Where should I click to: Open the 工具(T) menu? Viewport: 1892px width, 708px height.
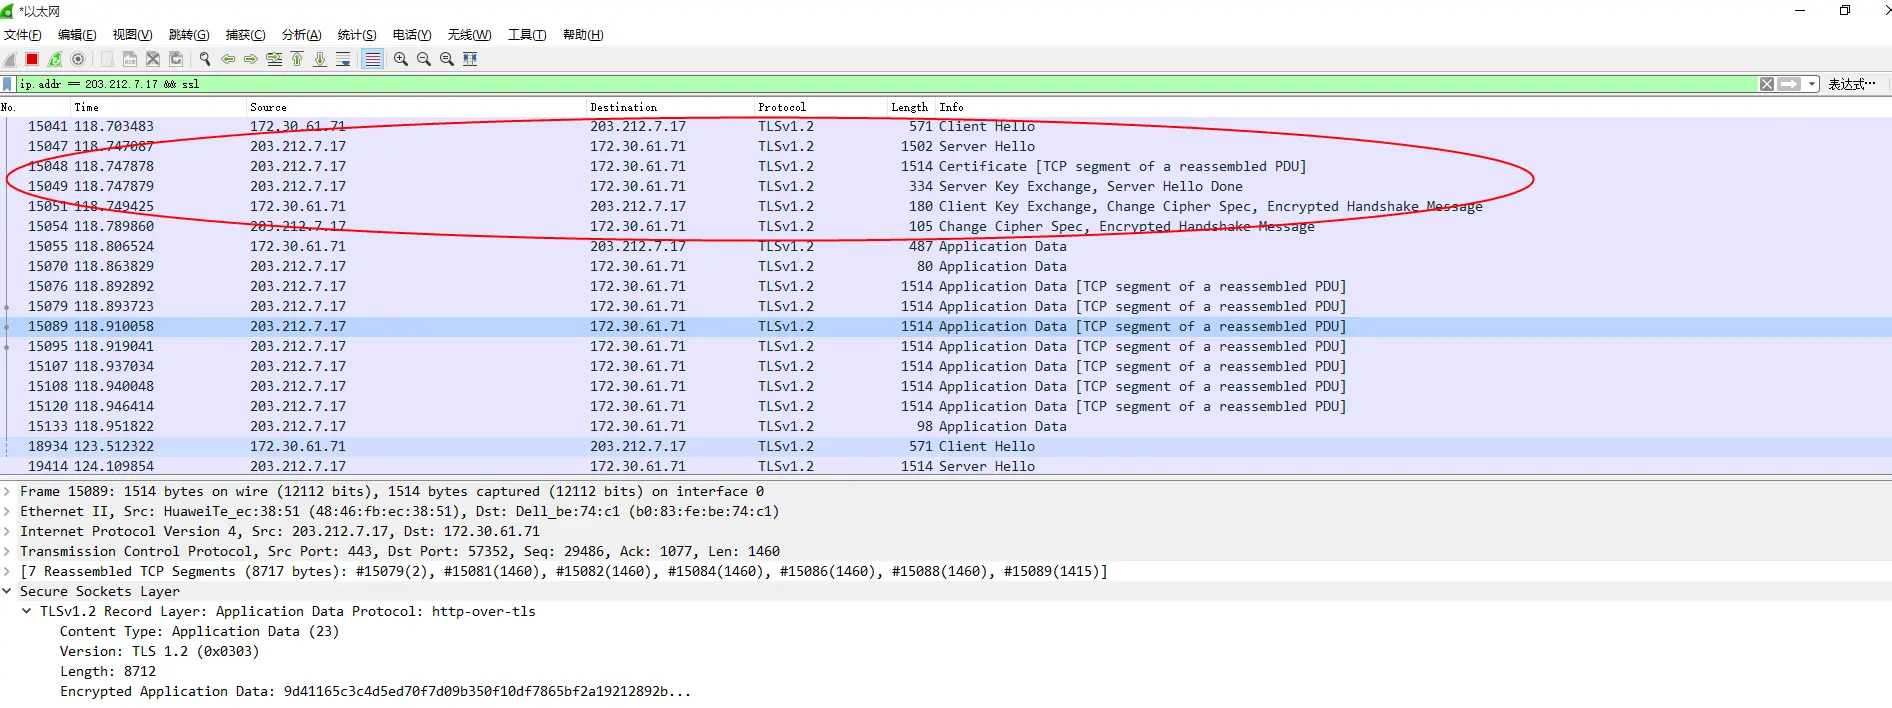click(x=527, y=35)
